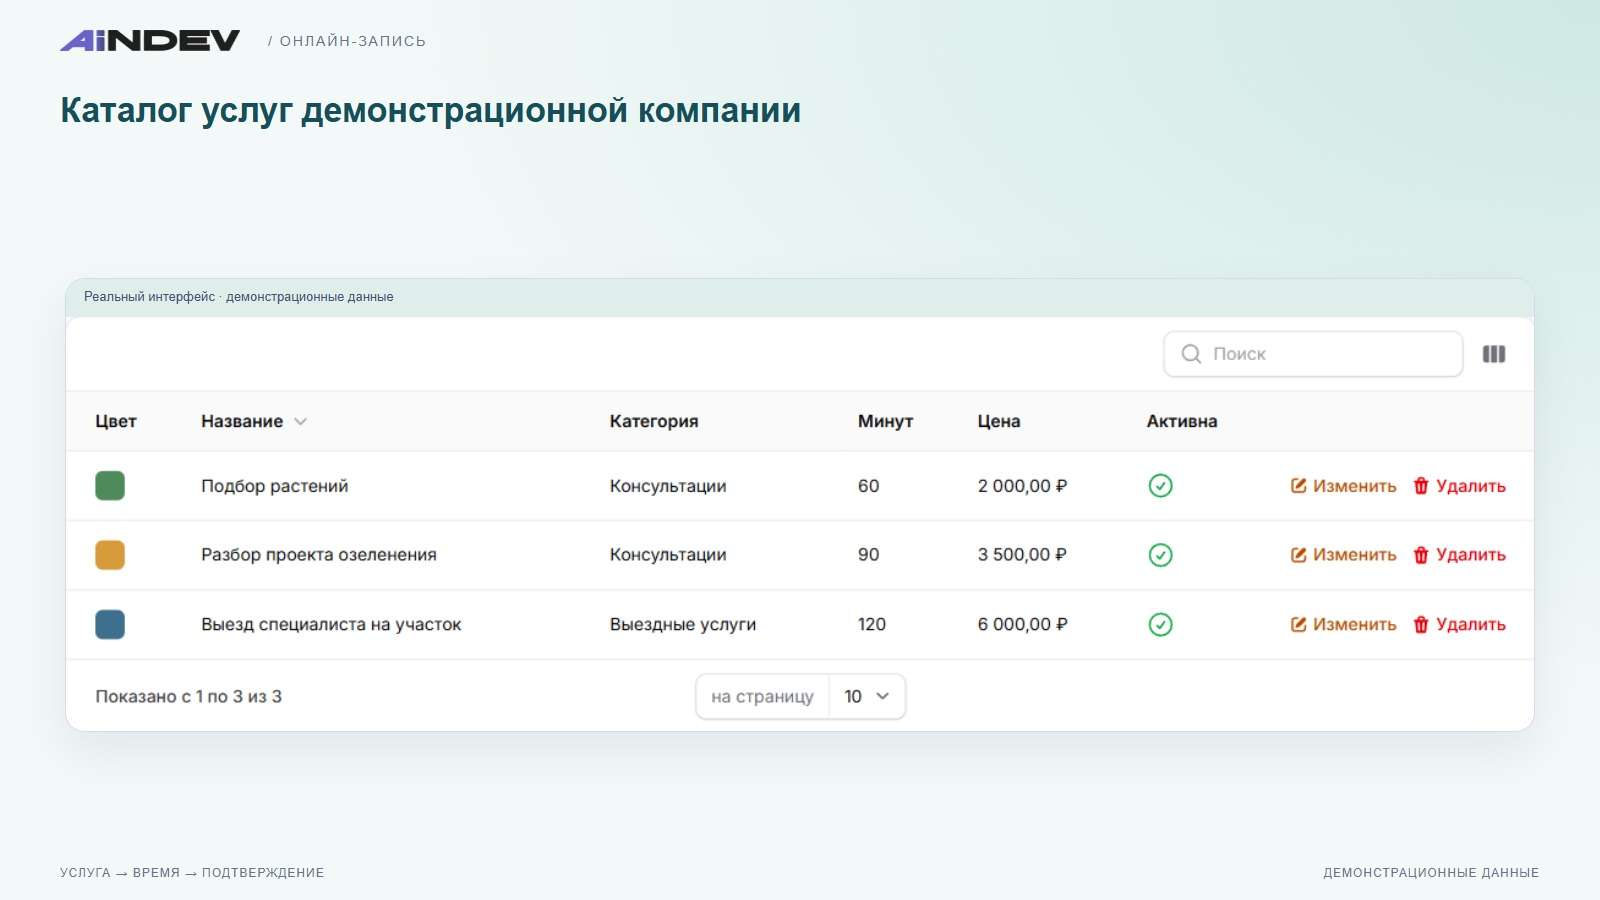Click green color swatch of Подбор растений
1600x900 pixels.
coord(110,486)
